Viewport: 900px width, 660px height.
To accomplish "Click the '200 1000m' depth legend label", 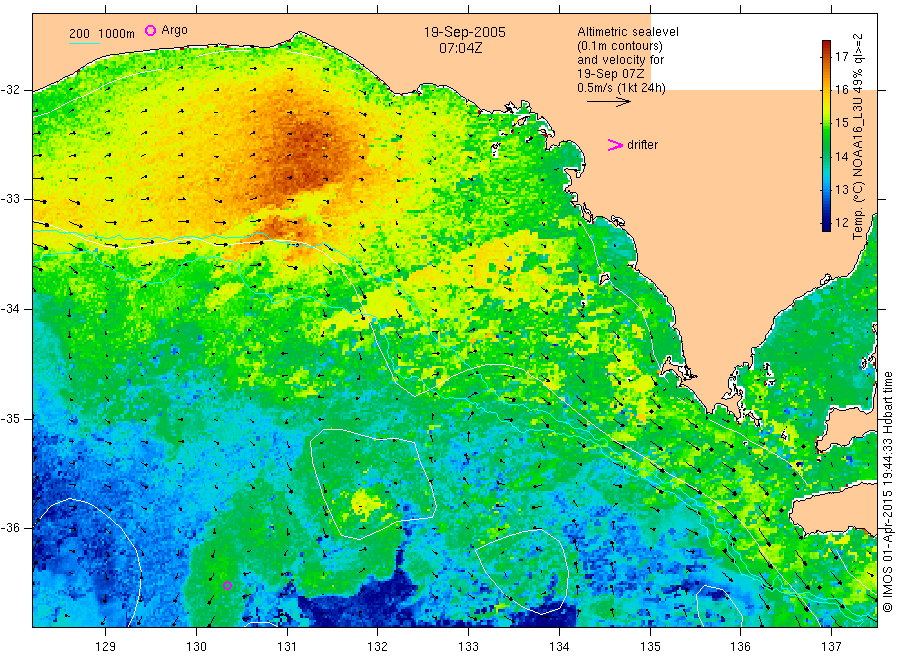I will (x=102, y=33).
